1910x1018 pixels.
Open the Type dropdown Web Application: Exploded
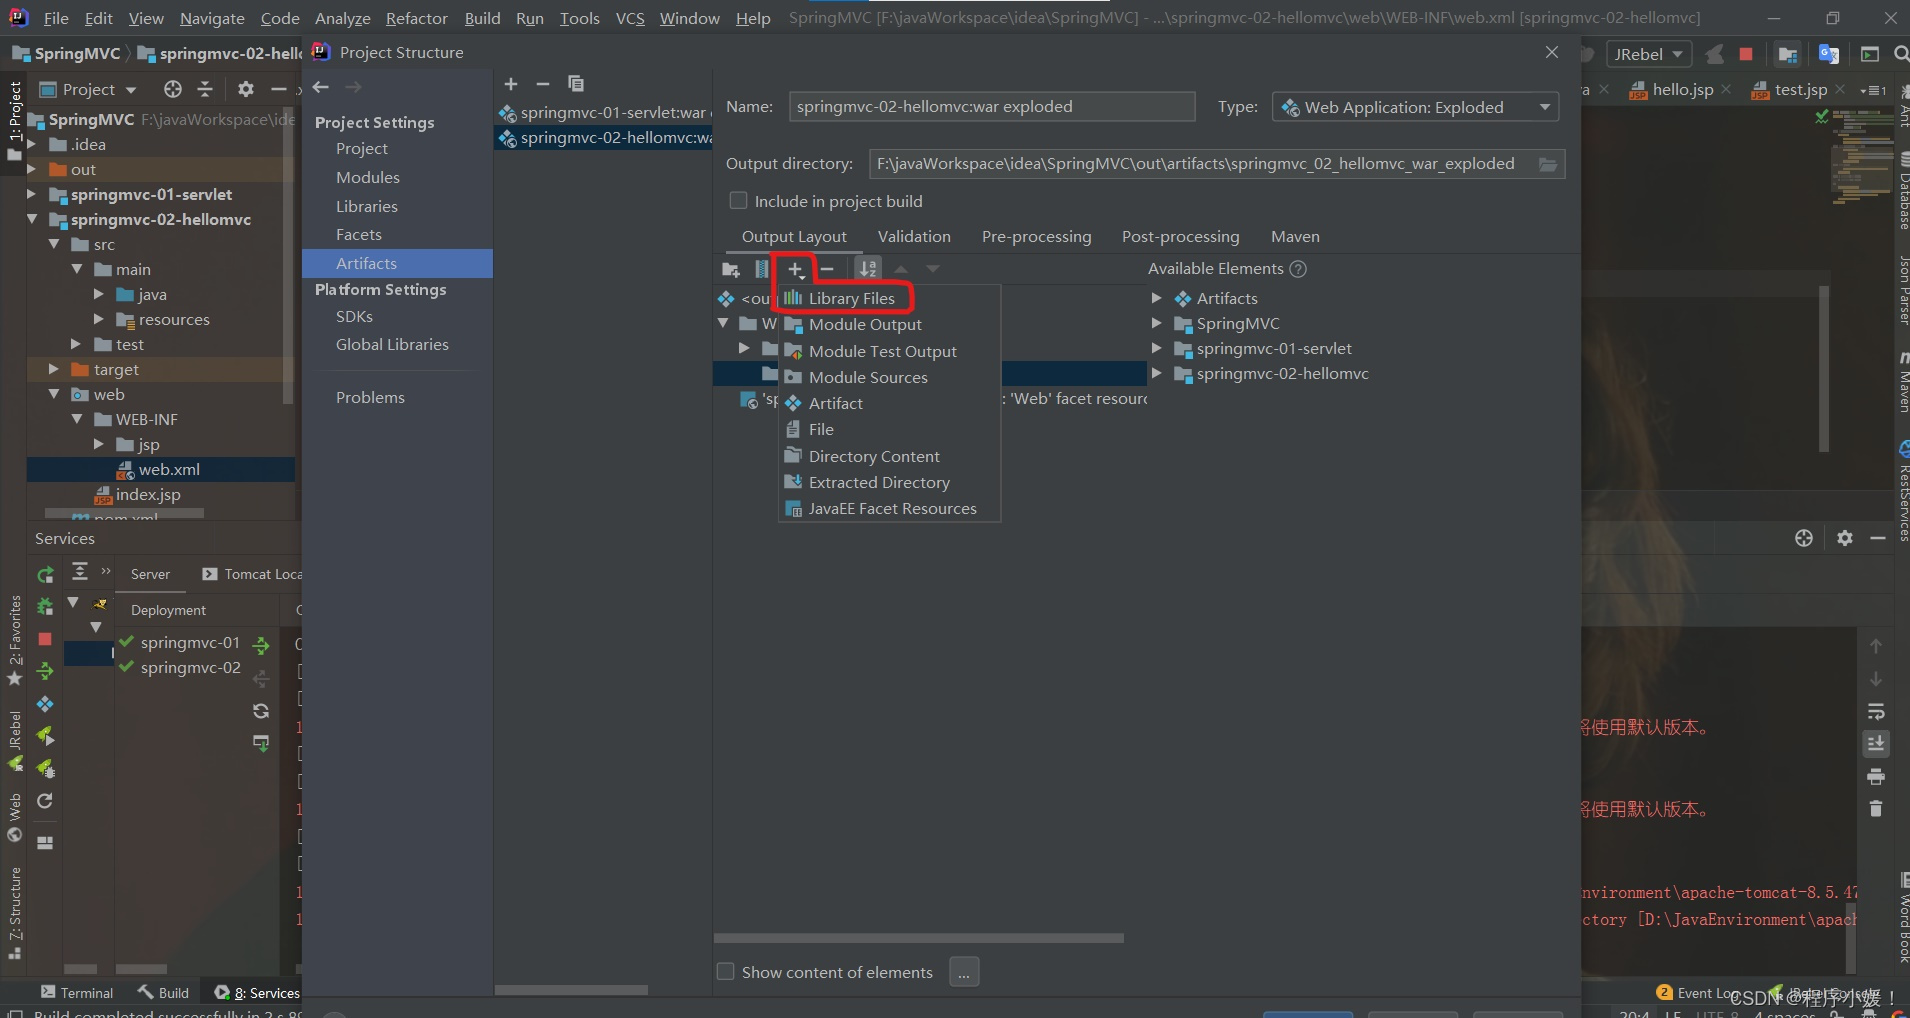pos(1415,107)
